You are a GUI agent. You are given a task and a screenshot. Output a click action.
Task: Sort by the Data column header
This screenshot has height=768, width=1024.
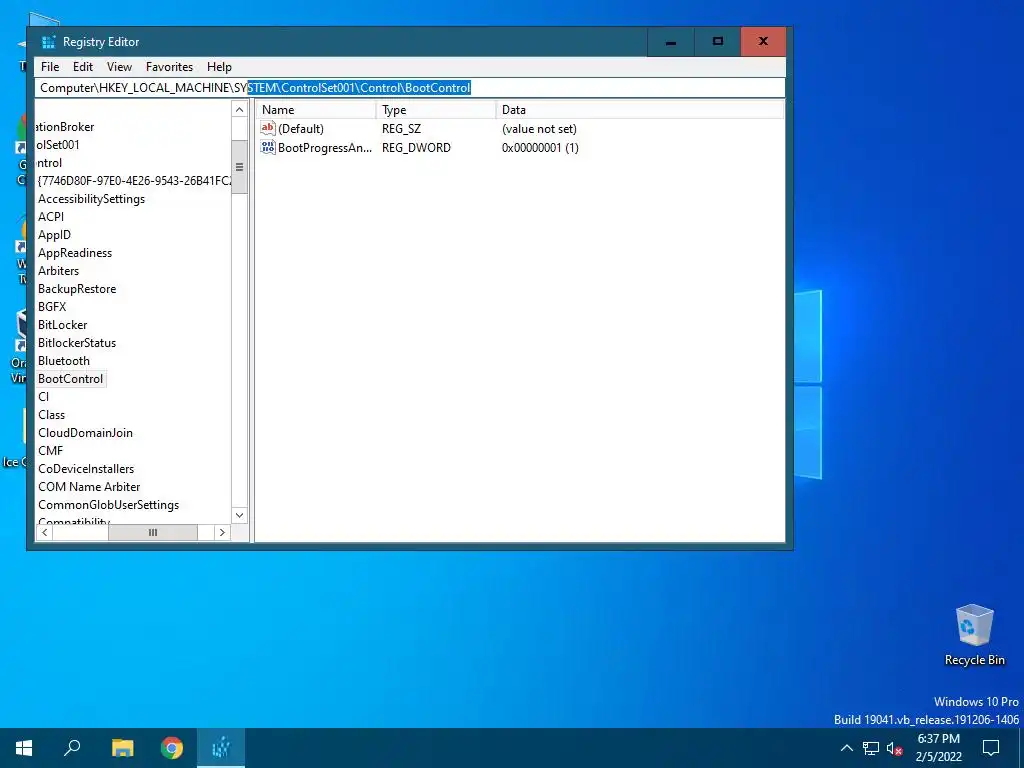coord(640,110)
